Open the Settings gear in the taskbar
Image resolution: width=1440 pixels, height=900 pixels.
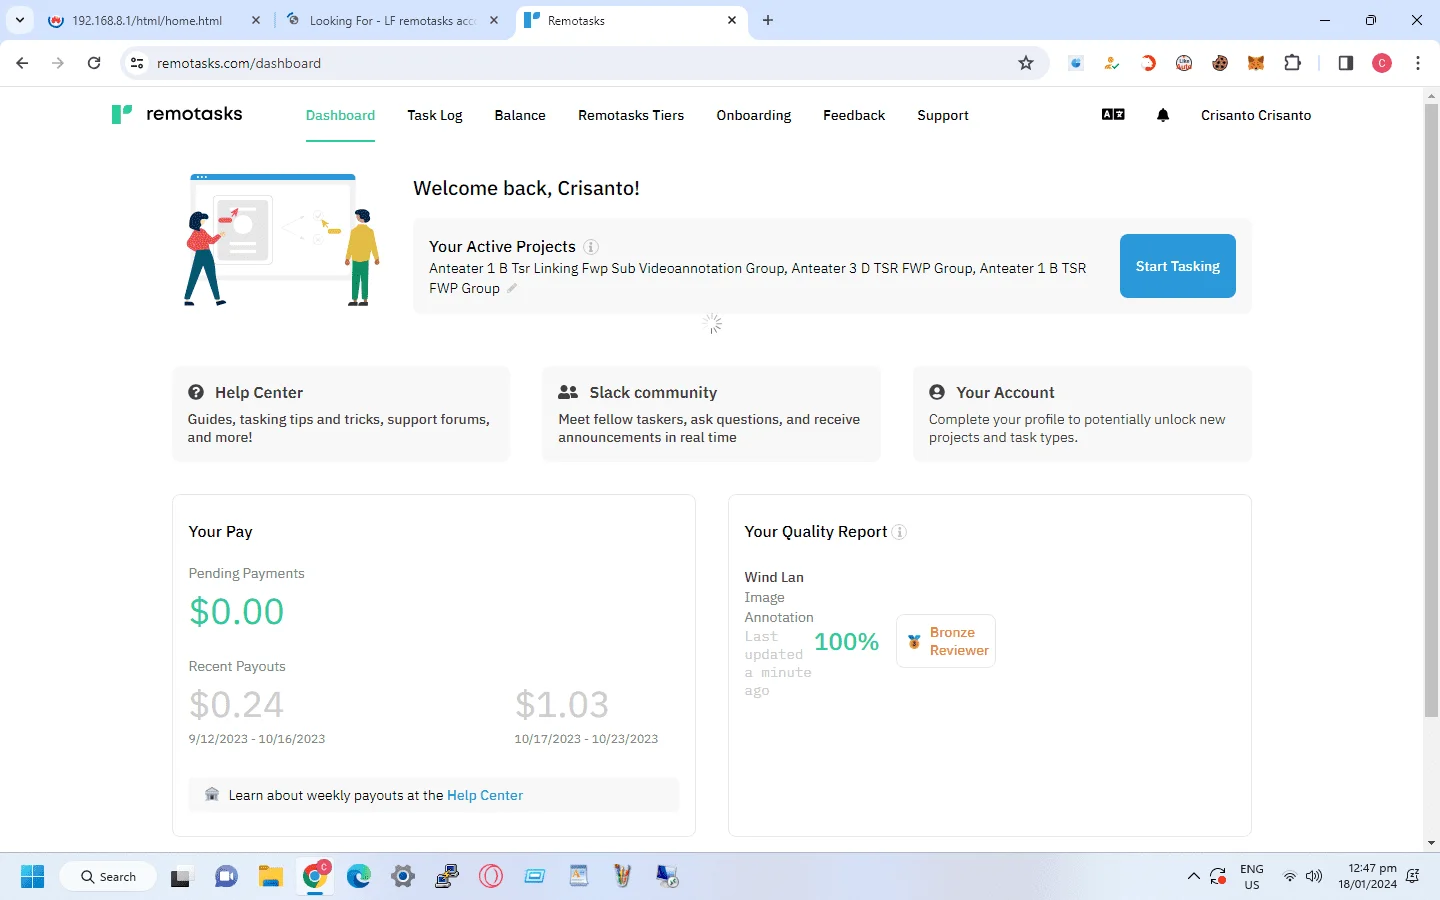[403, 877]
